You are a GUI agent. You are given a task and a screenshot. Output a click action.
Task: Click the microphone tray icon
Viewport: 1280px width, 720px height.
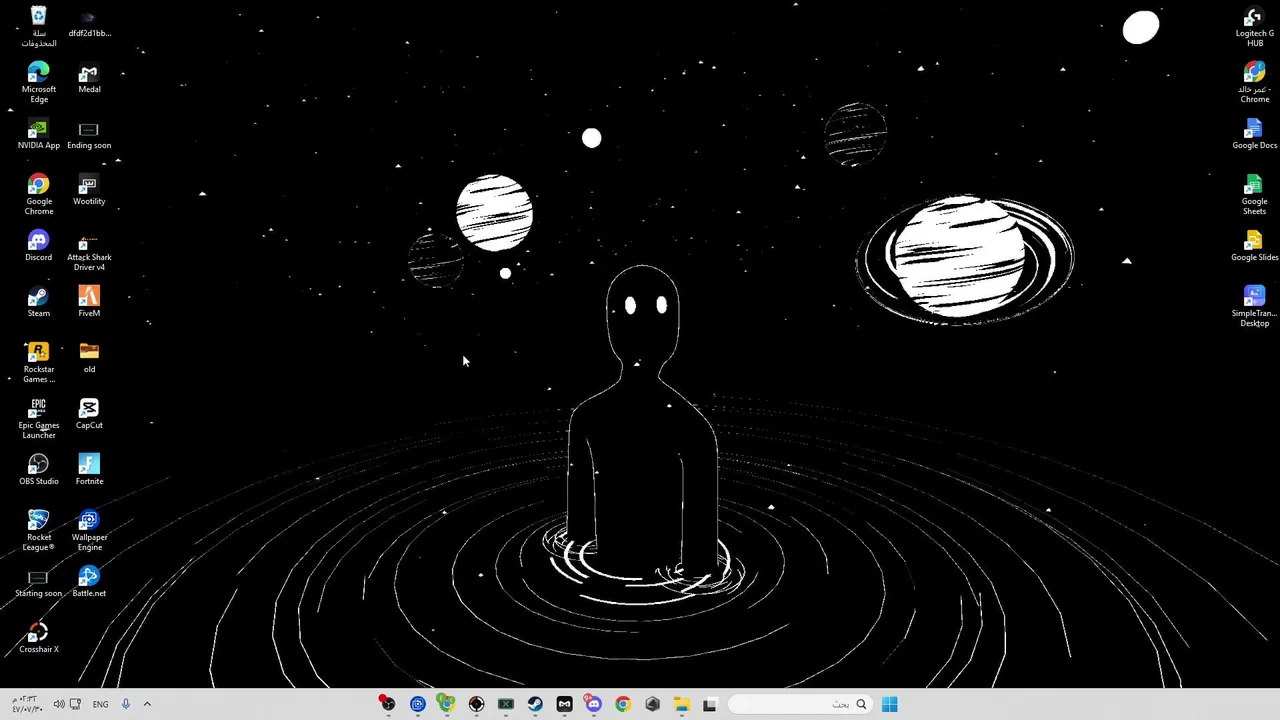pyautogui.click(x=126, y=704)
